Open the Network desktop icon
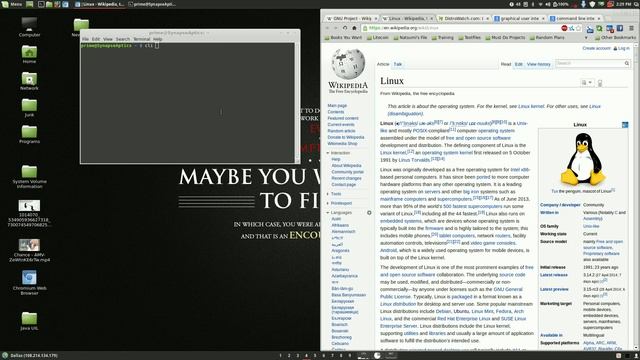 pos(29,81)
